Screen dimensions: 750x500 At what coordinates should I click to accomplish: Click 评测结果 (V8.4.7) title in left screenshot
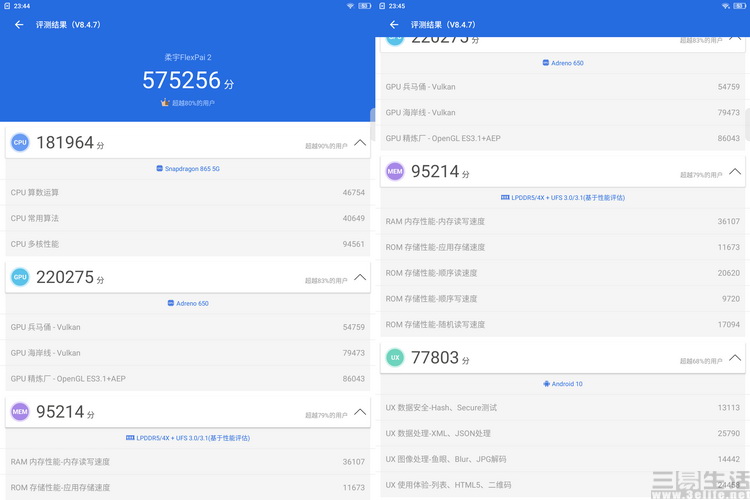click(68, 24)
